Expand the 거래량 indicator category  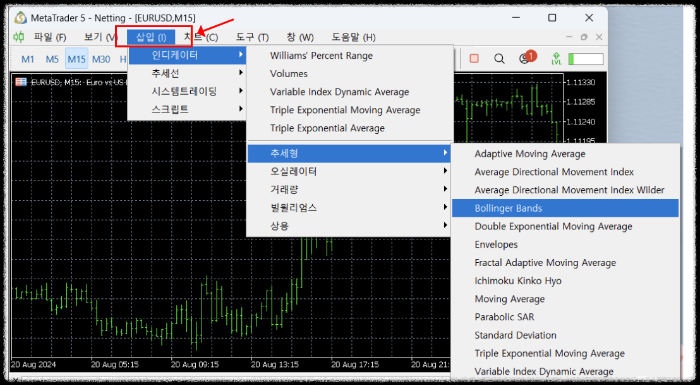click(x=349, y=189)
